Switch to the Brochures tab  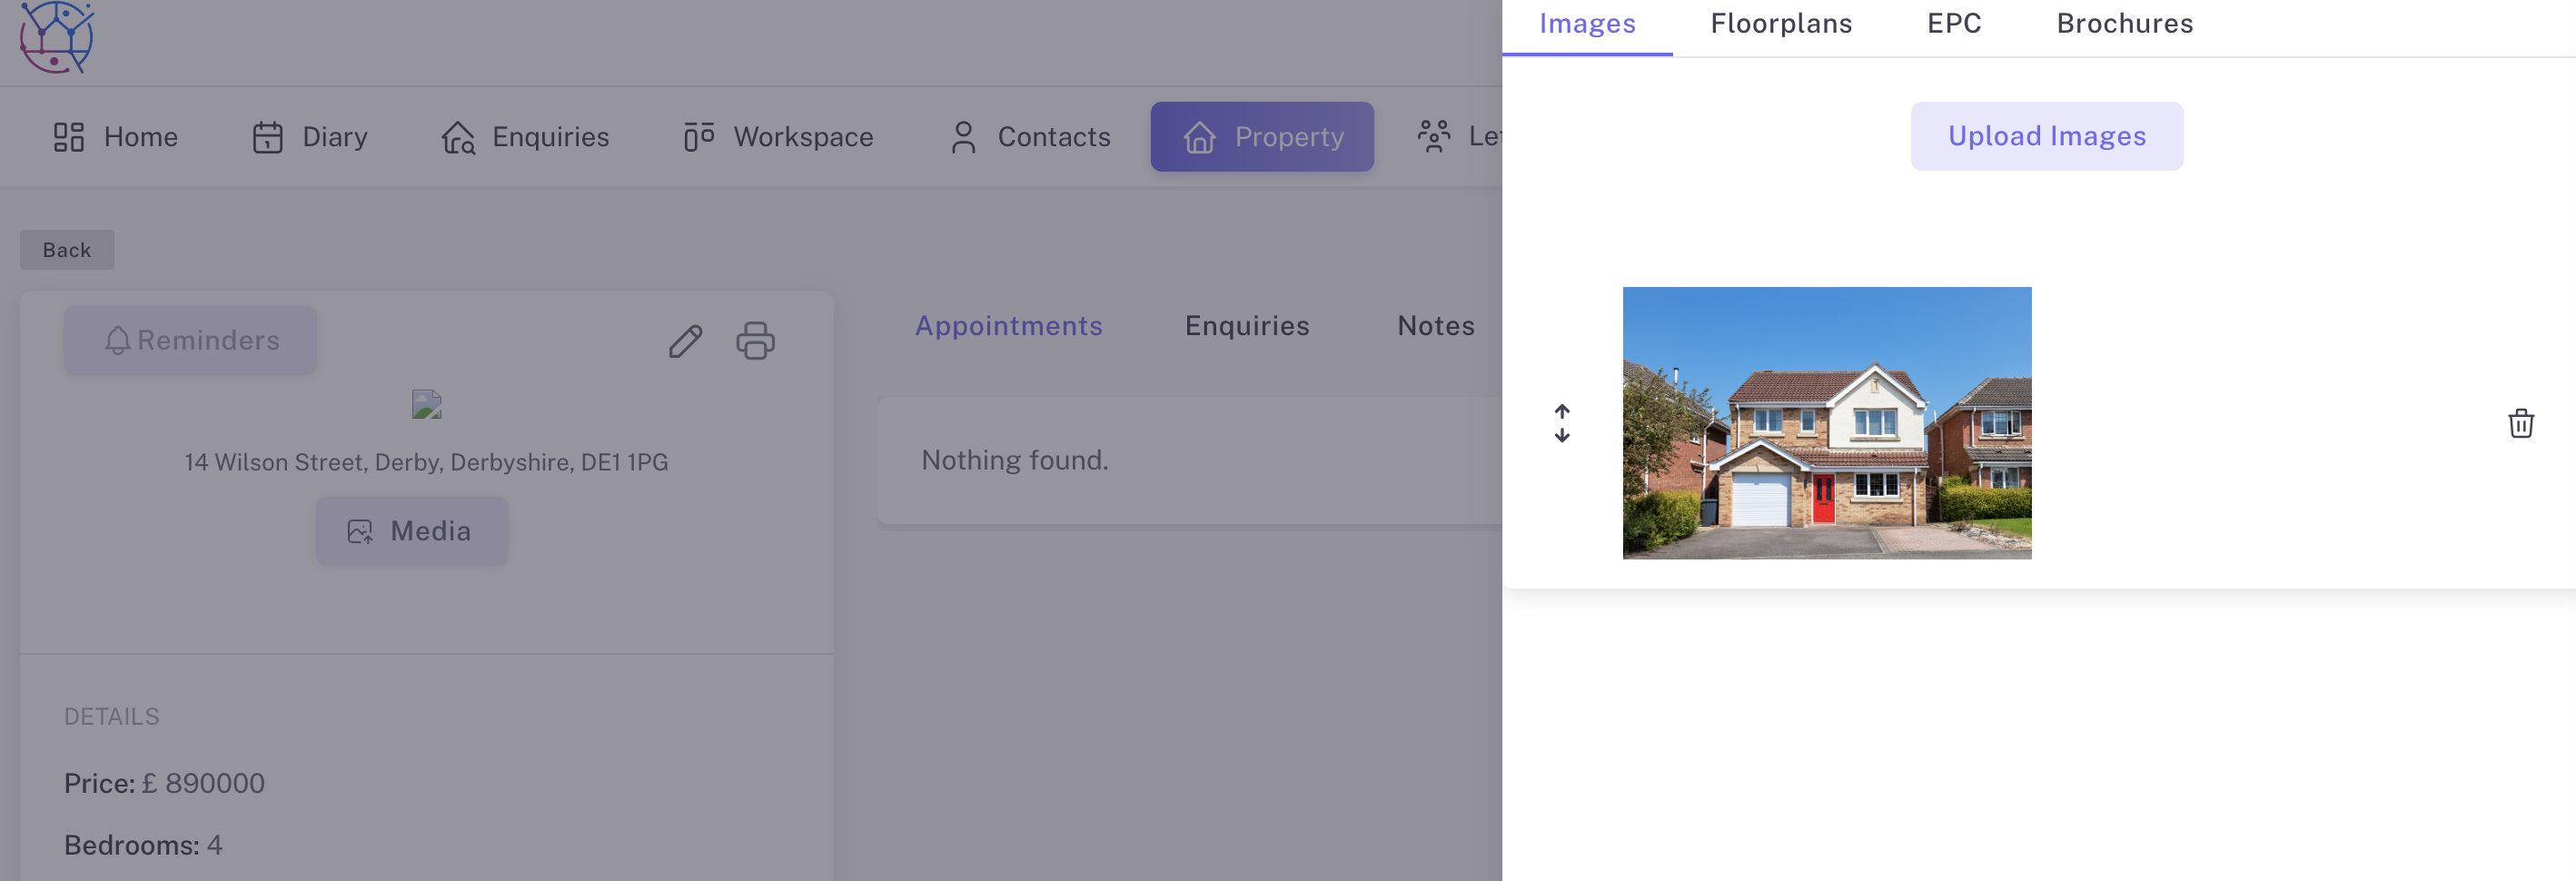2123,23
